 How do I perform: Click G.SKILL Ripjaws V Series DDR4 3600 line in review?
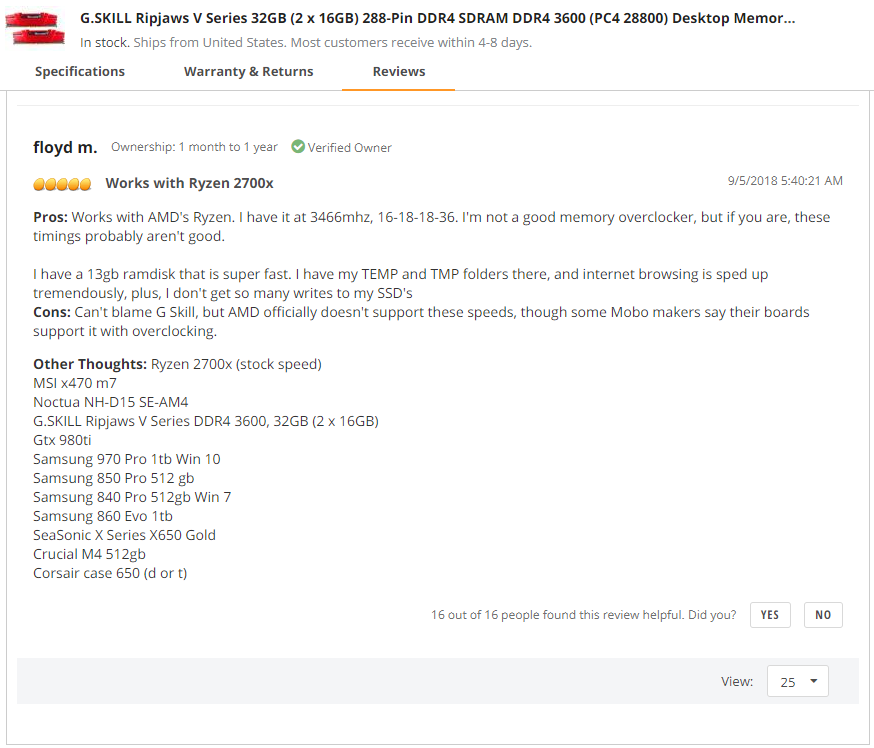206,421
